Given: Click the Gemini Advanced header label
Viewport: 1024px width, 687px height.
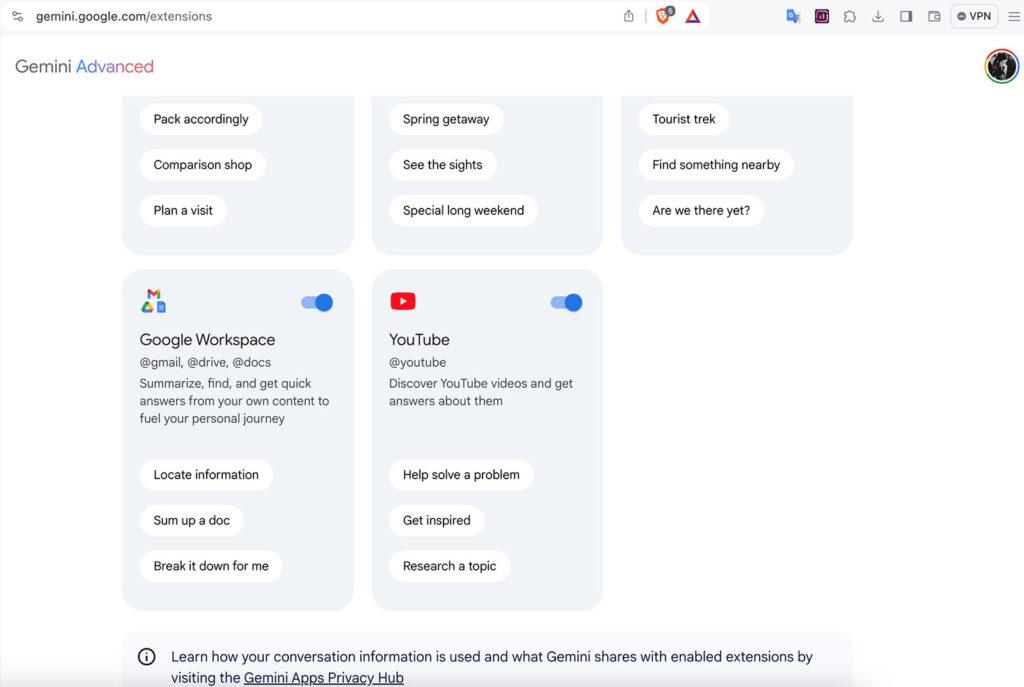Looking at the screenshot, I should (83, 66).
